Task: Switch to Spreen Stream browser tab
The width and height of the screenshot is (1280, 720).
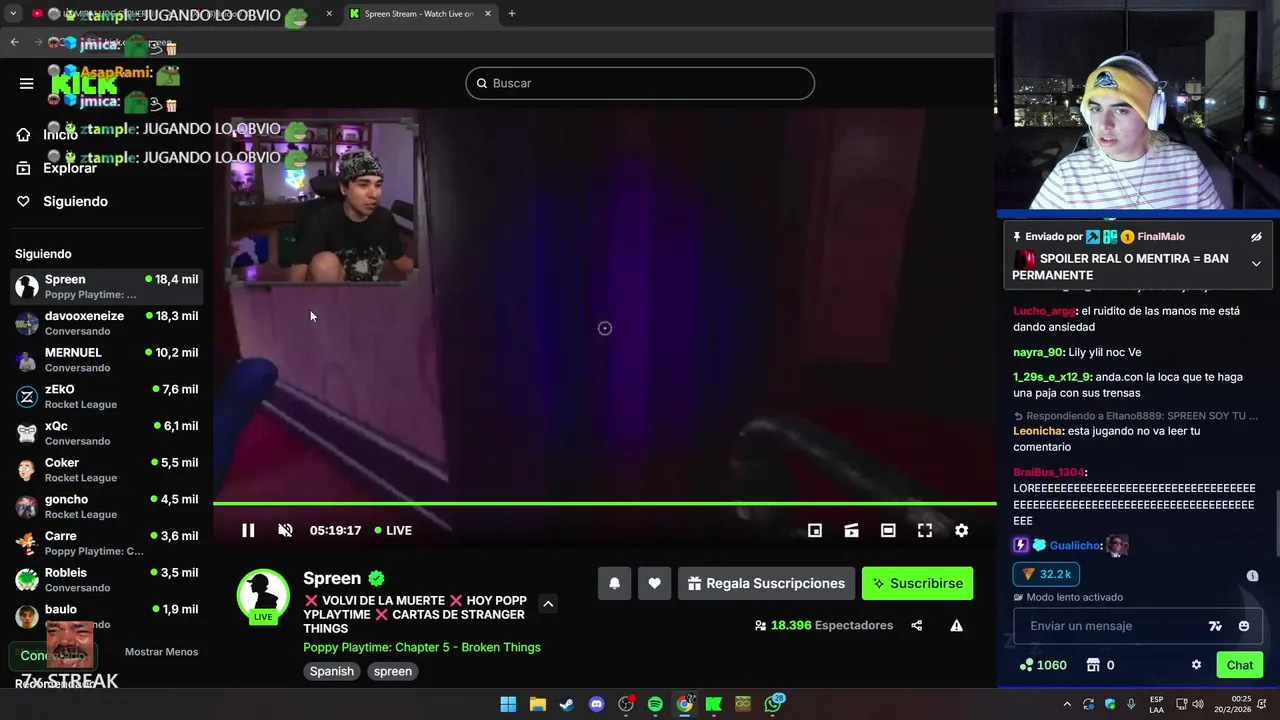Action: click(x=420, y=14)
